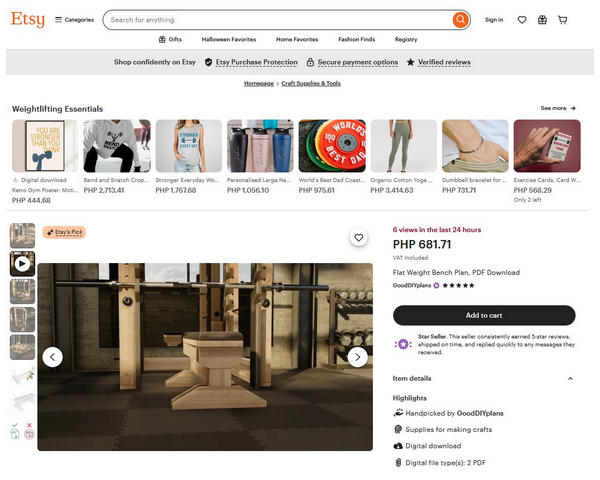Open World's Best Dad Coaster product

click(x=332, y=146)
